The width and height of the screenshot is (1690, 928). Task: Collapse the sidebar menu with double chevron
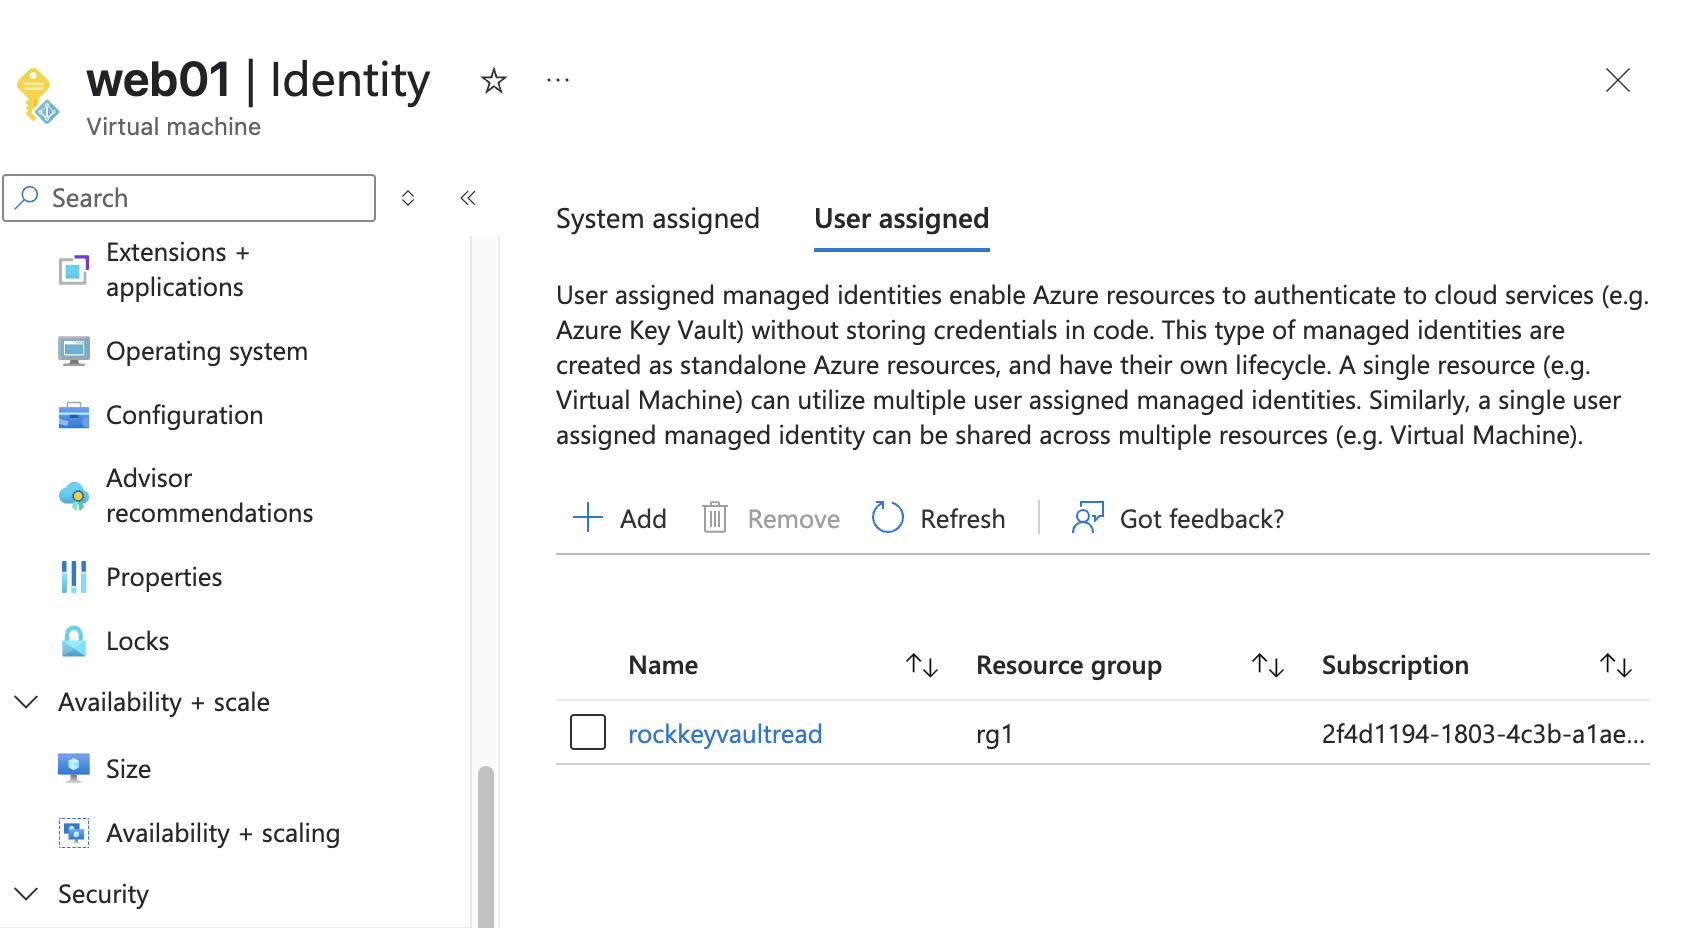pyautogui.click(x=468, y=198)
